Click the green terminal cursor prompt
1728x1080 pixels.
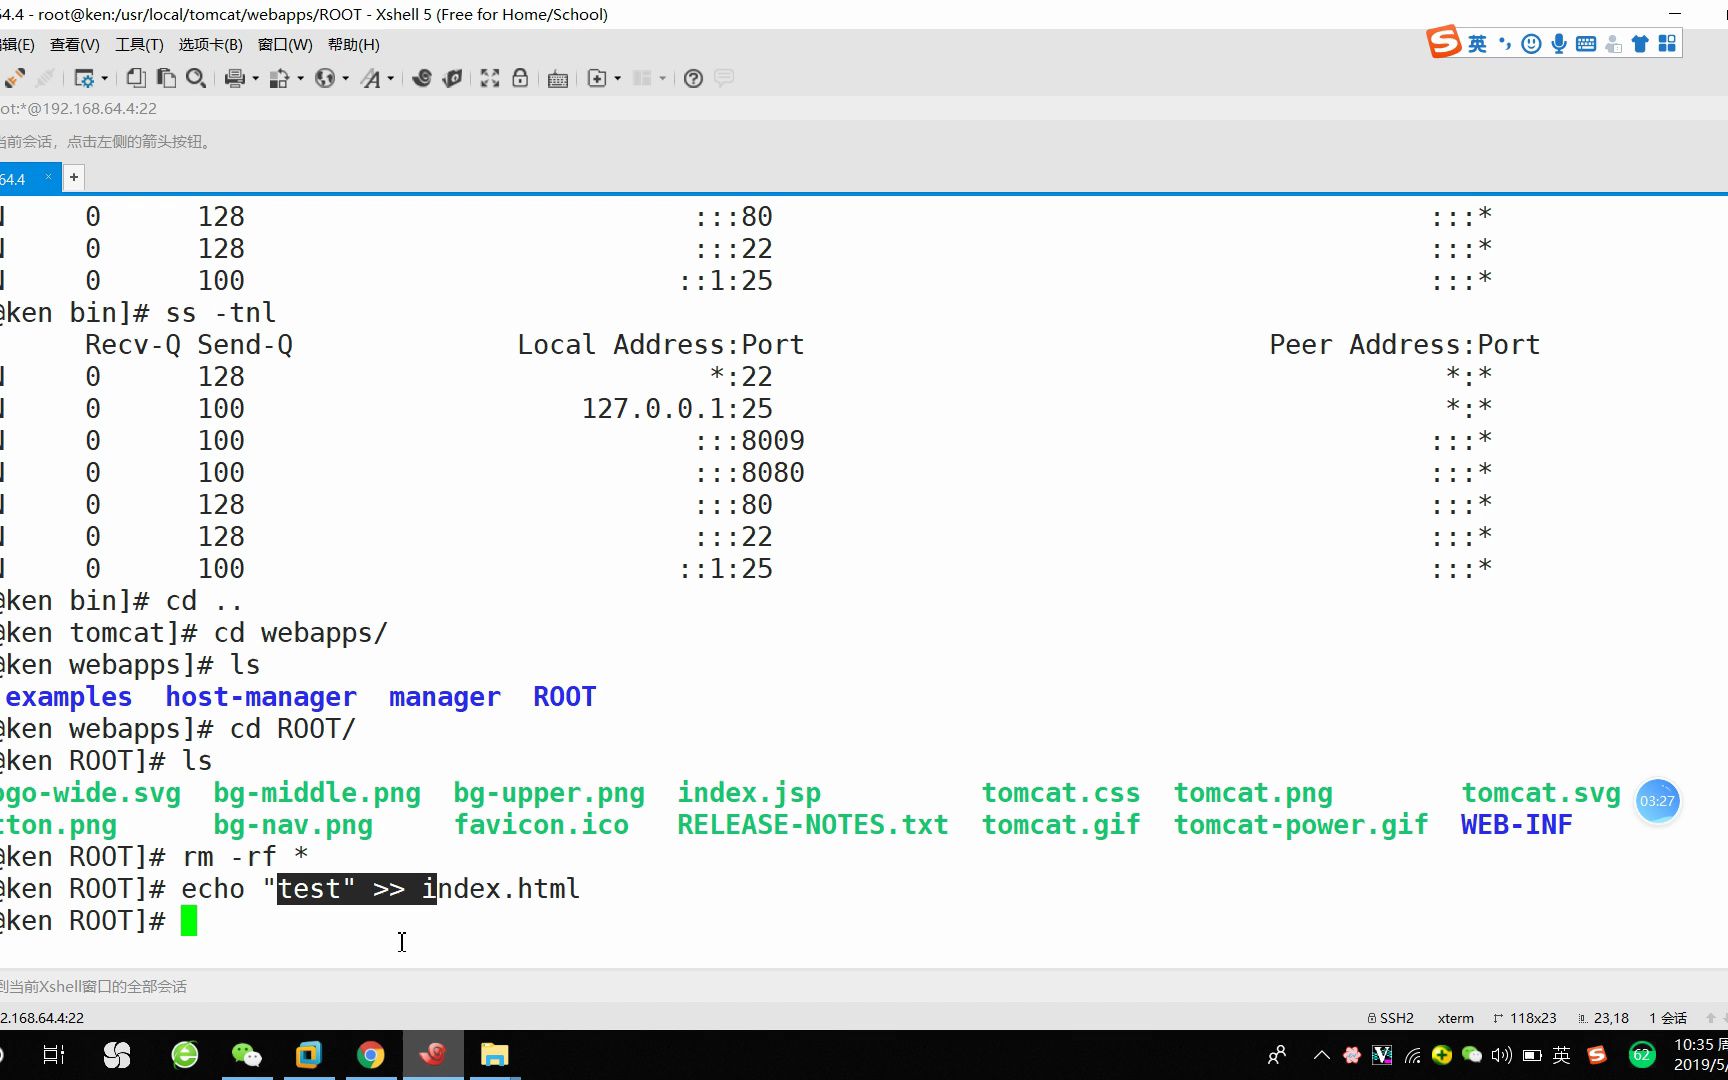(x=189, y=921)
